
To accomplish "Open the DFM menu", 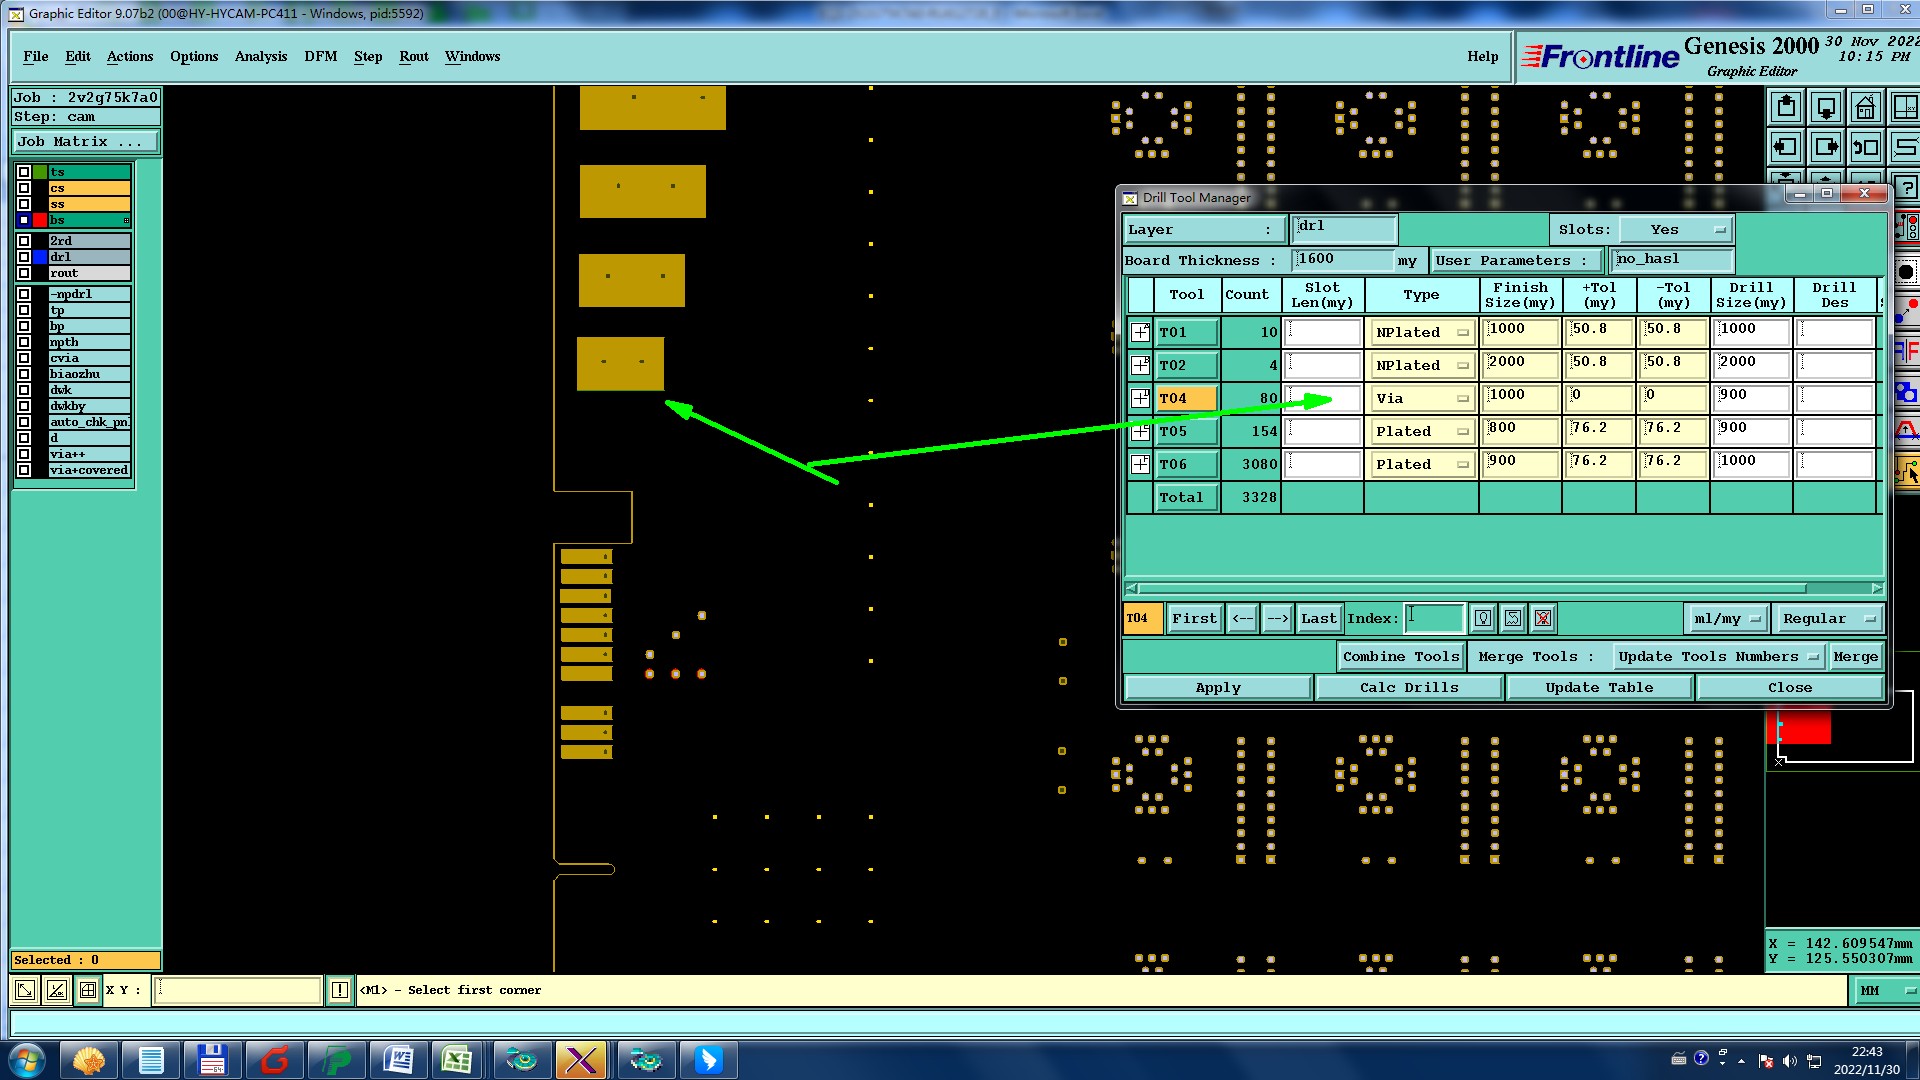I will point(320,57).
